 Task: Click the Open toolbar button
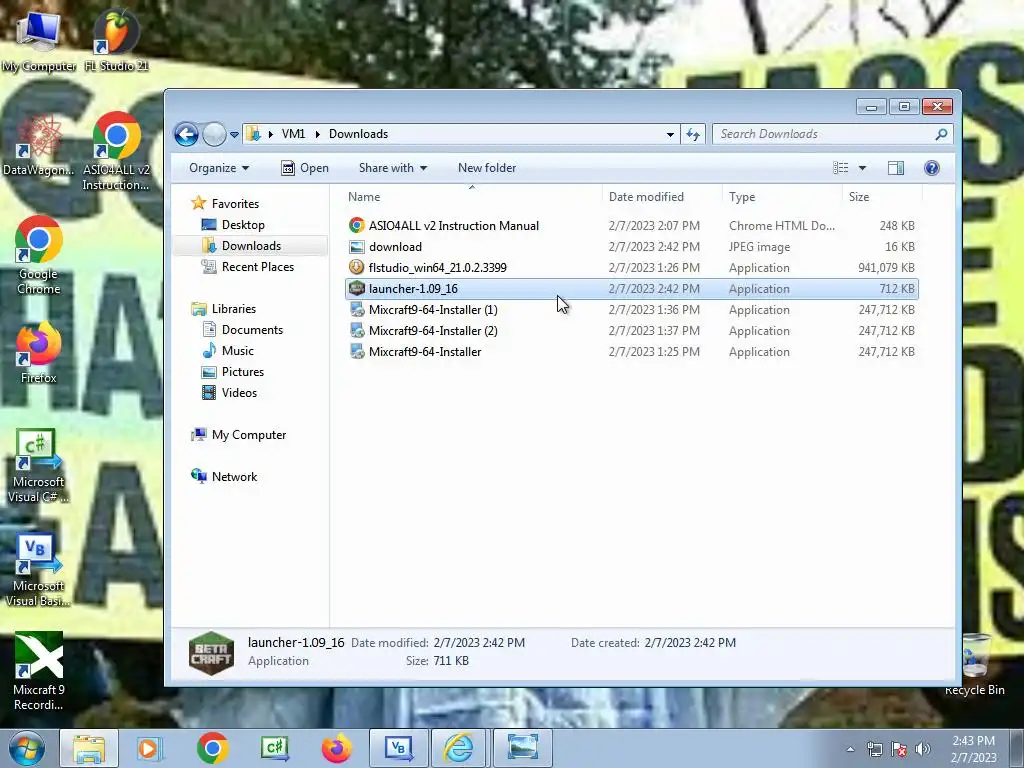305,168
